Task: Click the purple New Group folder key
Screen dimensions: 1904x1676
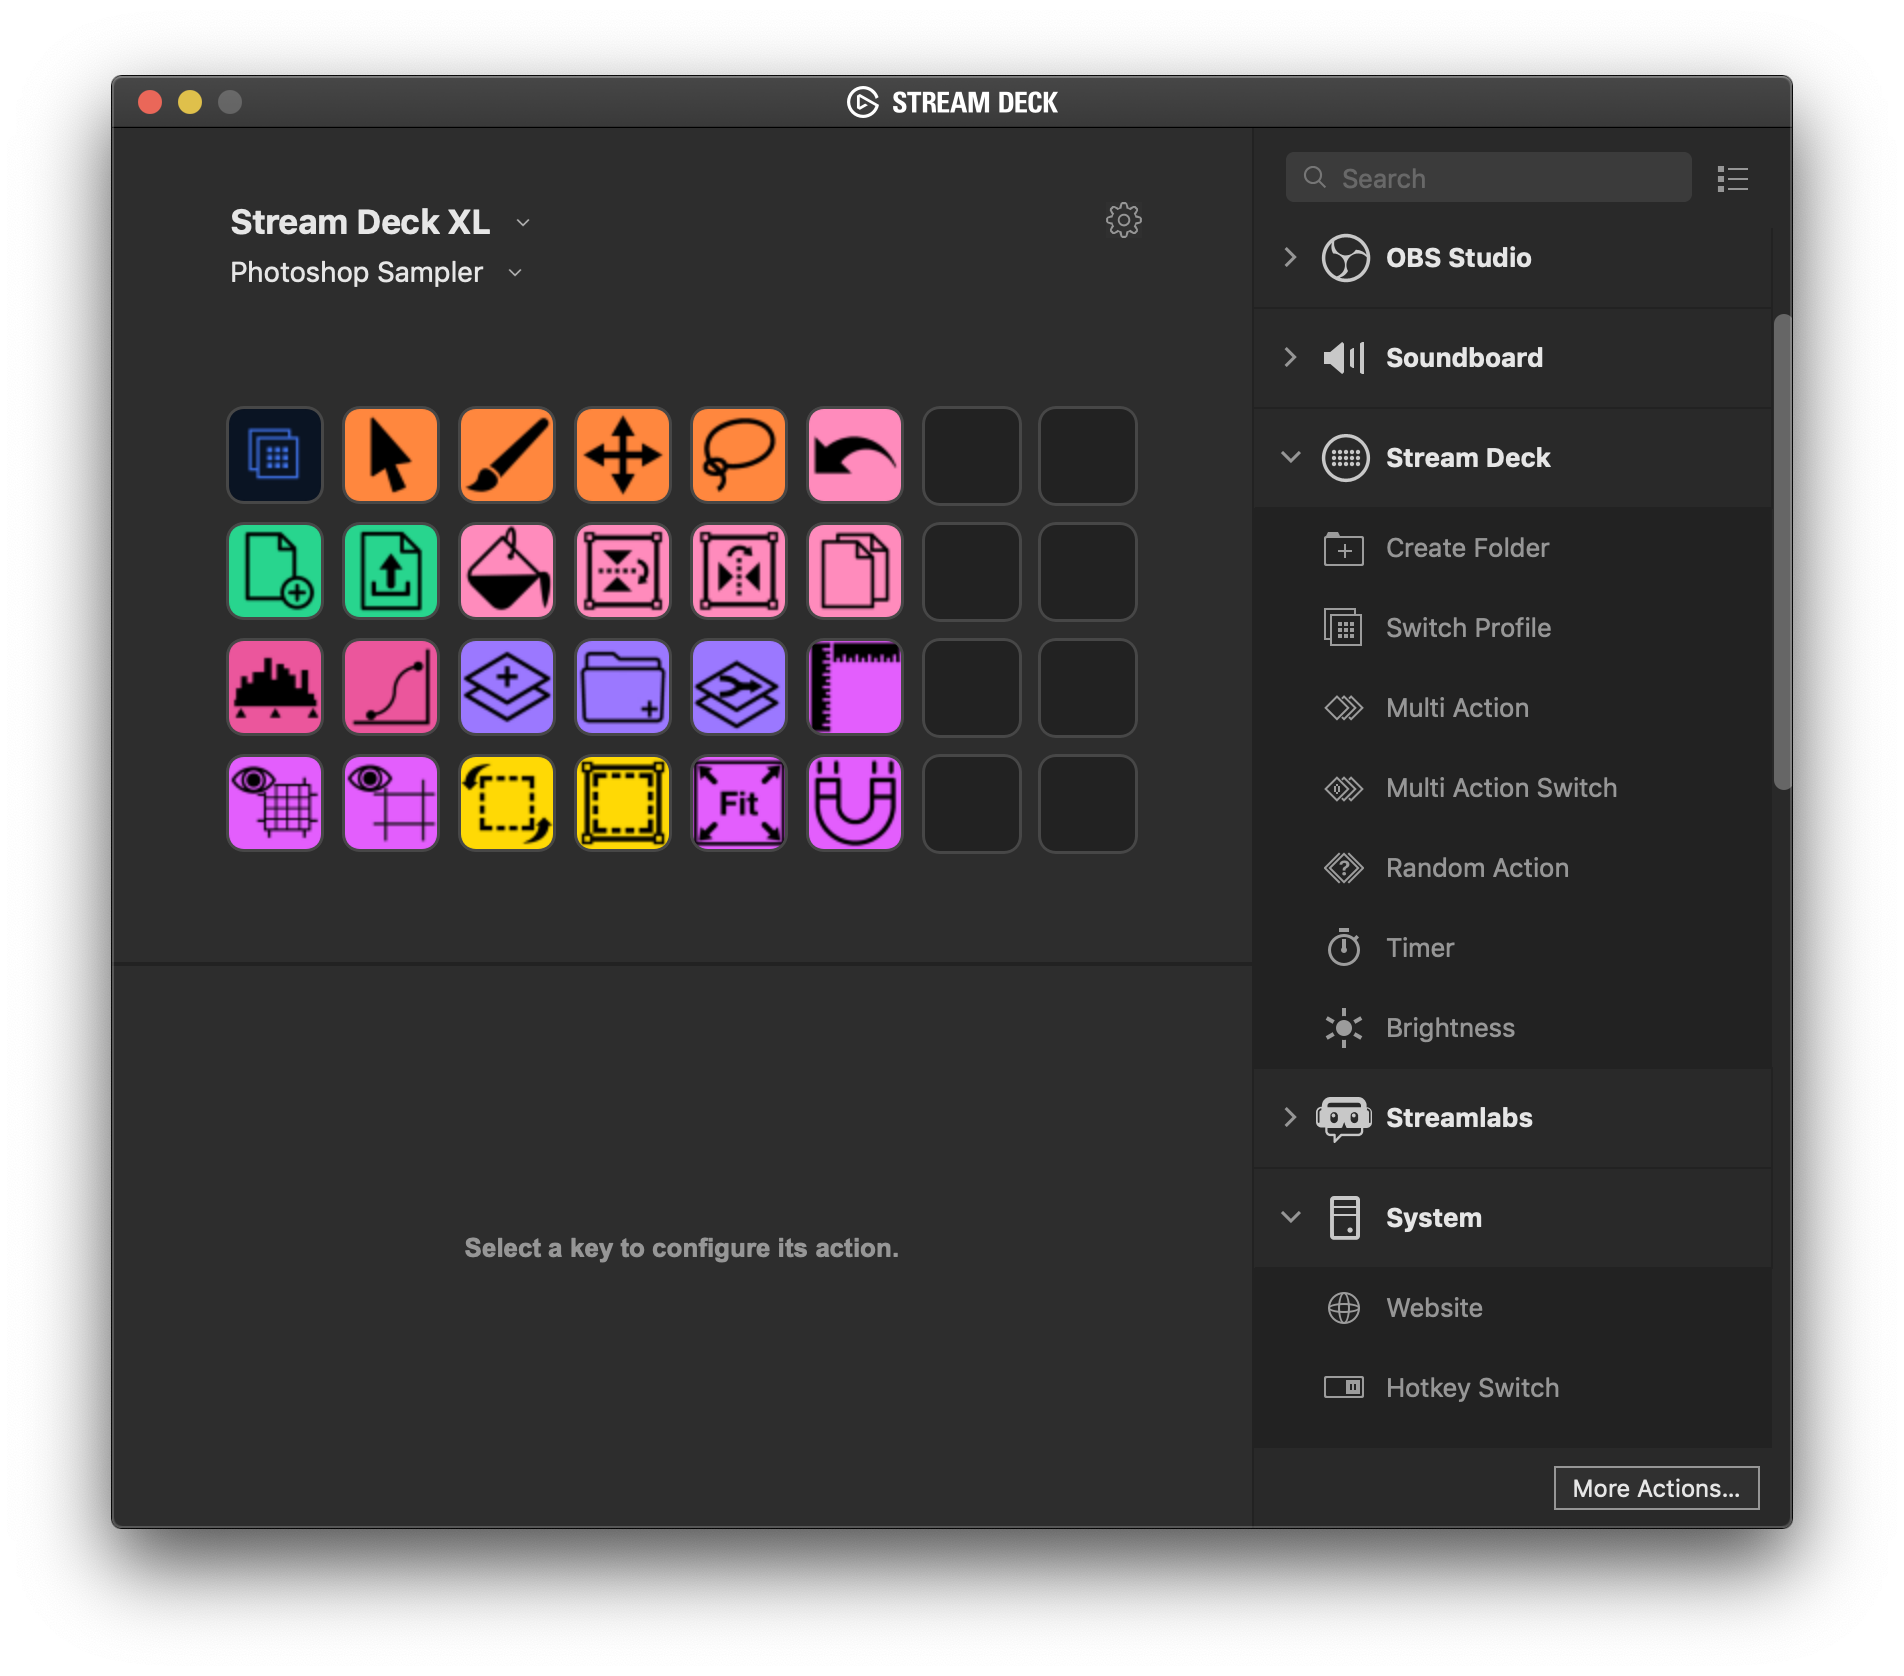Action: point(623,687)
